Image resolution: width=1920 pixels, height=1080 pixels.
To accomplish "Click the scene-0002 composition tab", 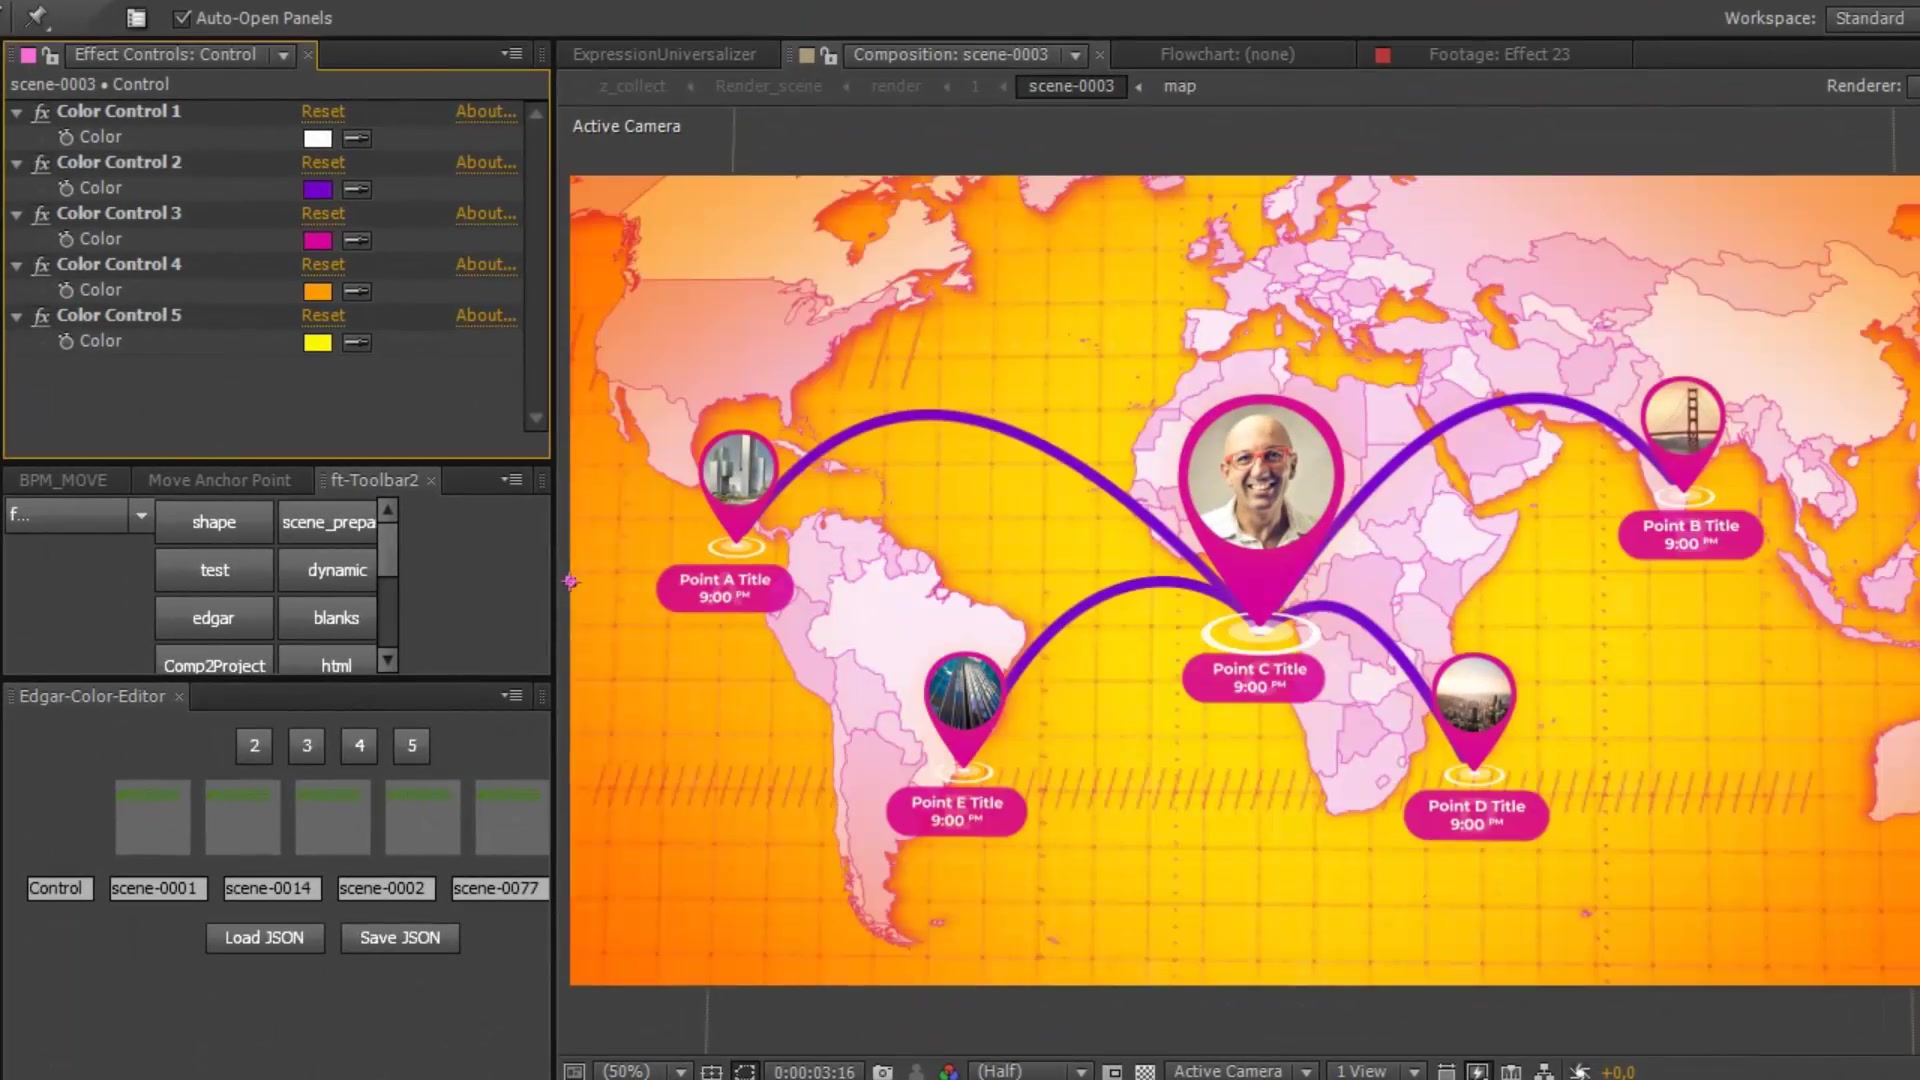I will 381,887.
